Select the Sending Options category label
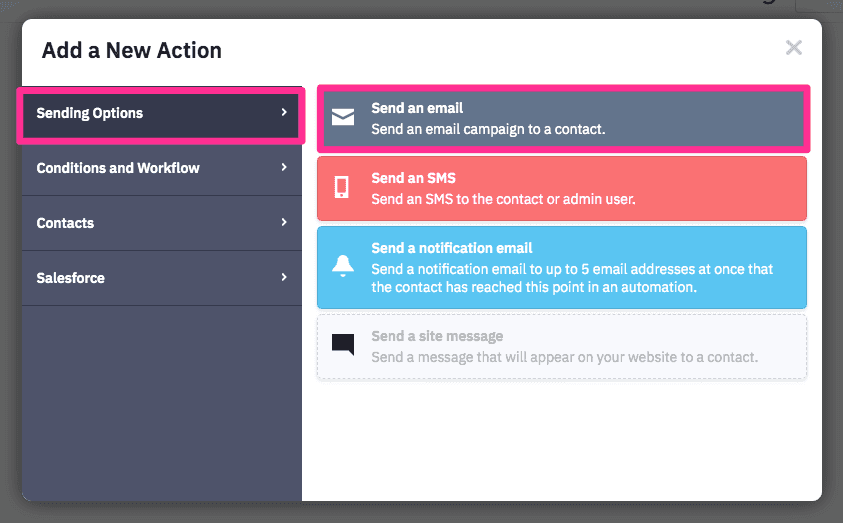 (90, 113)
